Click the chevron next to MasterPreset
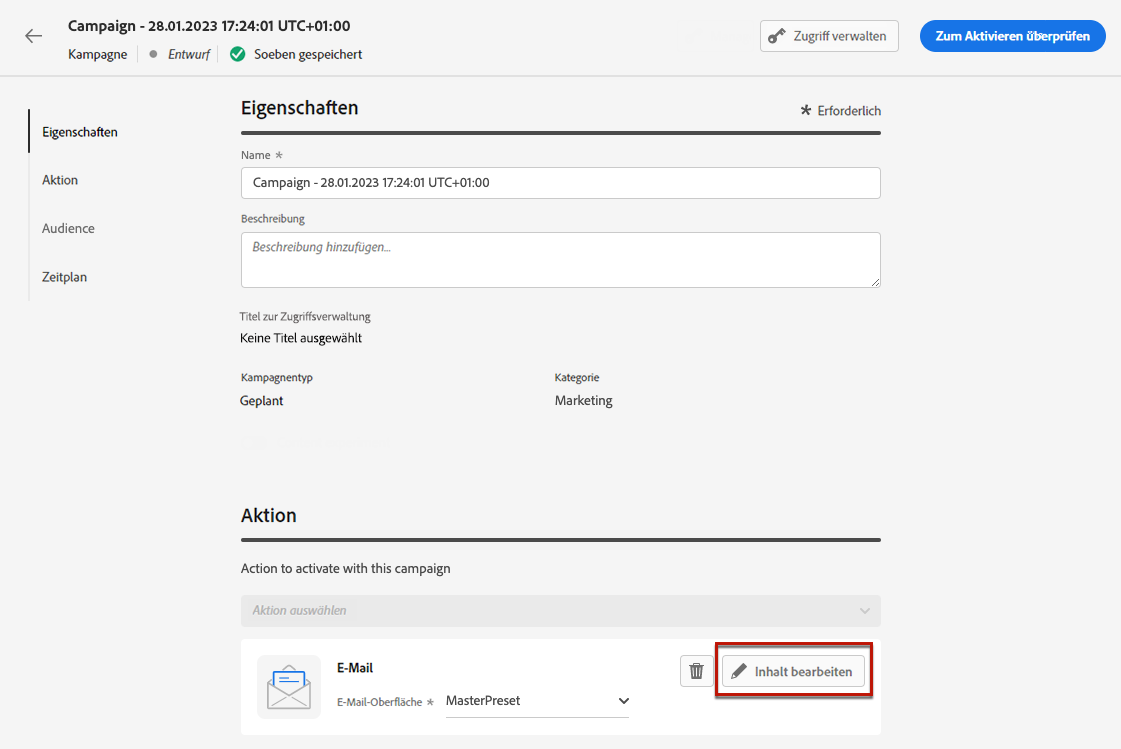 (624, 701)
